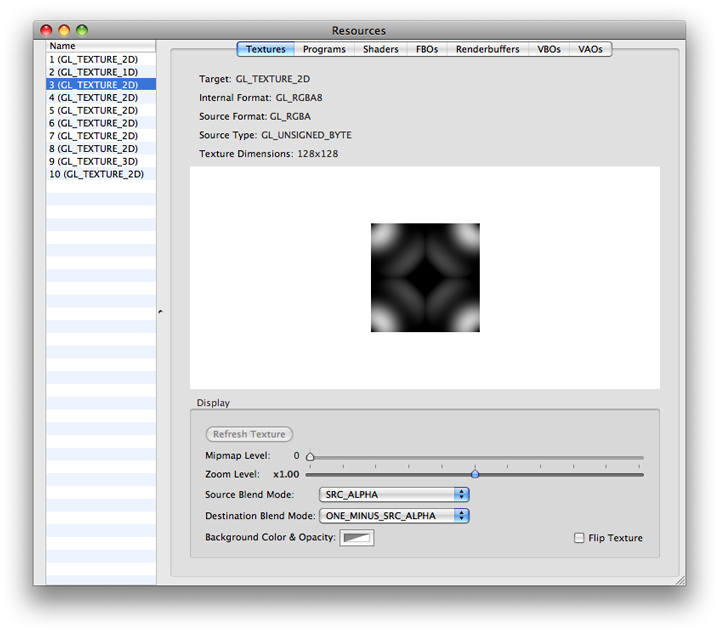Click the Background Color & Opacity swatch
The height and width of the screenshot is (632, 719).
point(357,538)
